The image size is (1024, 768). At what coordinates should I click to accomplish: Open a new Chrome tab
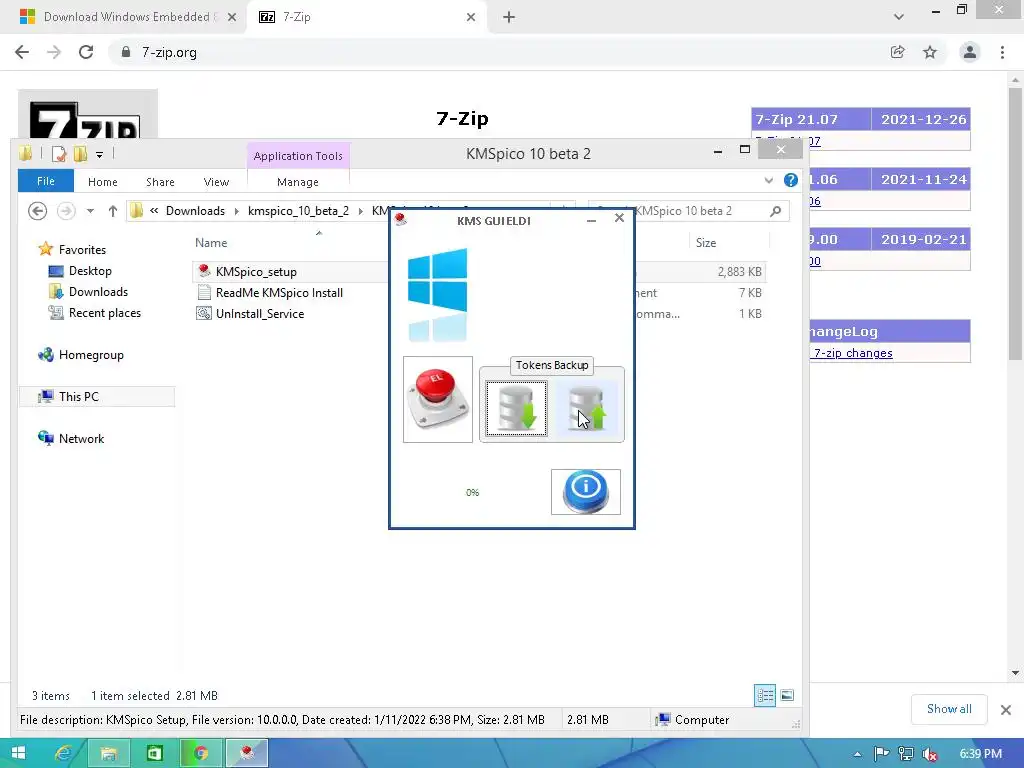click(x=509, y=18)
